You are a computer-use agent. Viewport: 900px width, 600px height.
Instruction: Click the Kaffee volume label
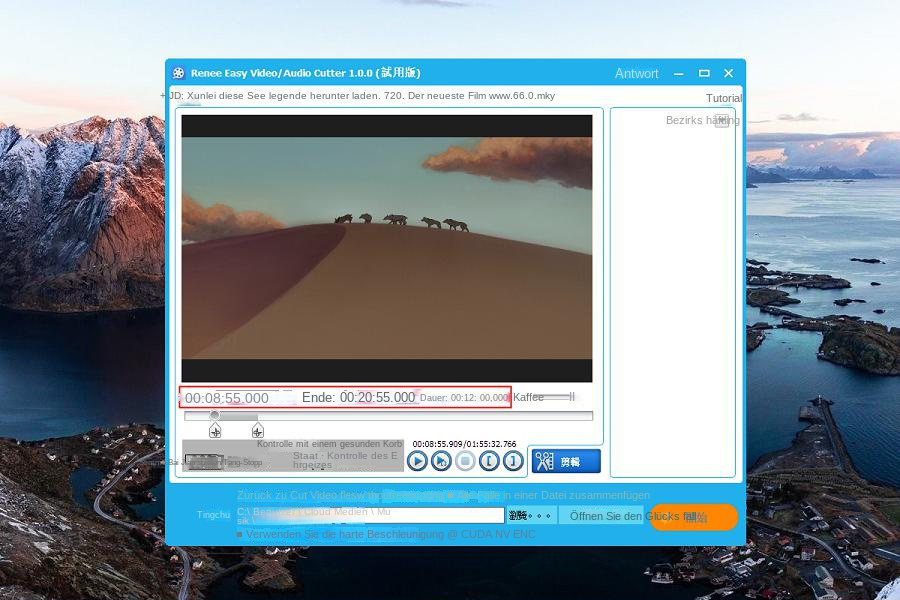528,397
